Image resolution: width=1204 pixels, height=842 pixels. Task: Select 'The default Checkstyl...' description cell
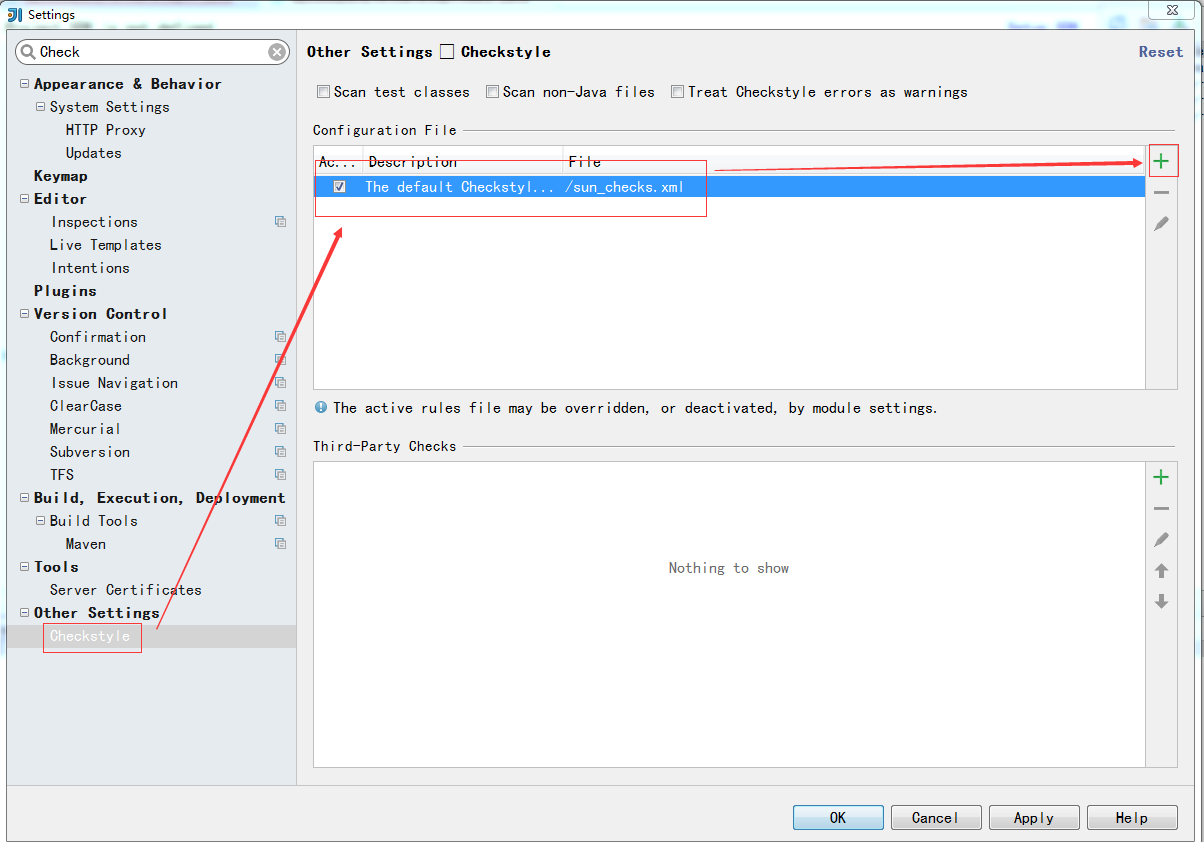pos(460,187)
